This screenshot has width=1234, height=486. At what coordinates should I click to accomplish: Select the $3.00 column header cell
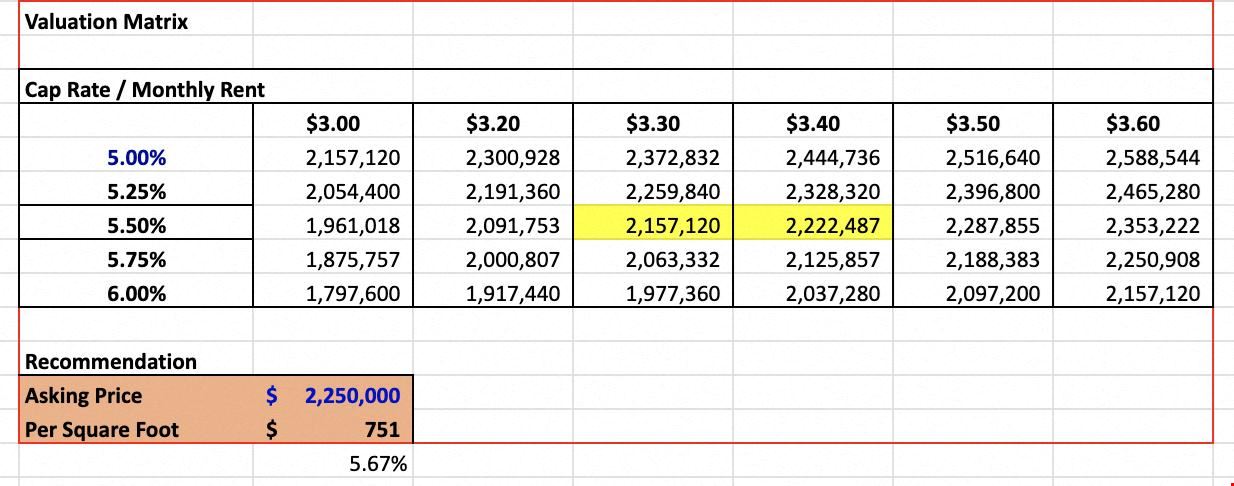click(333, 124)
